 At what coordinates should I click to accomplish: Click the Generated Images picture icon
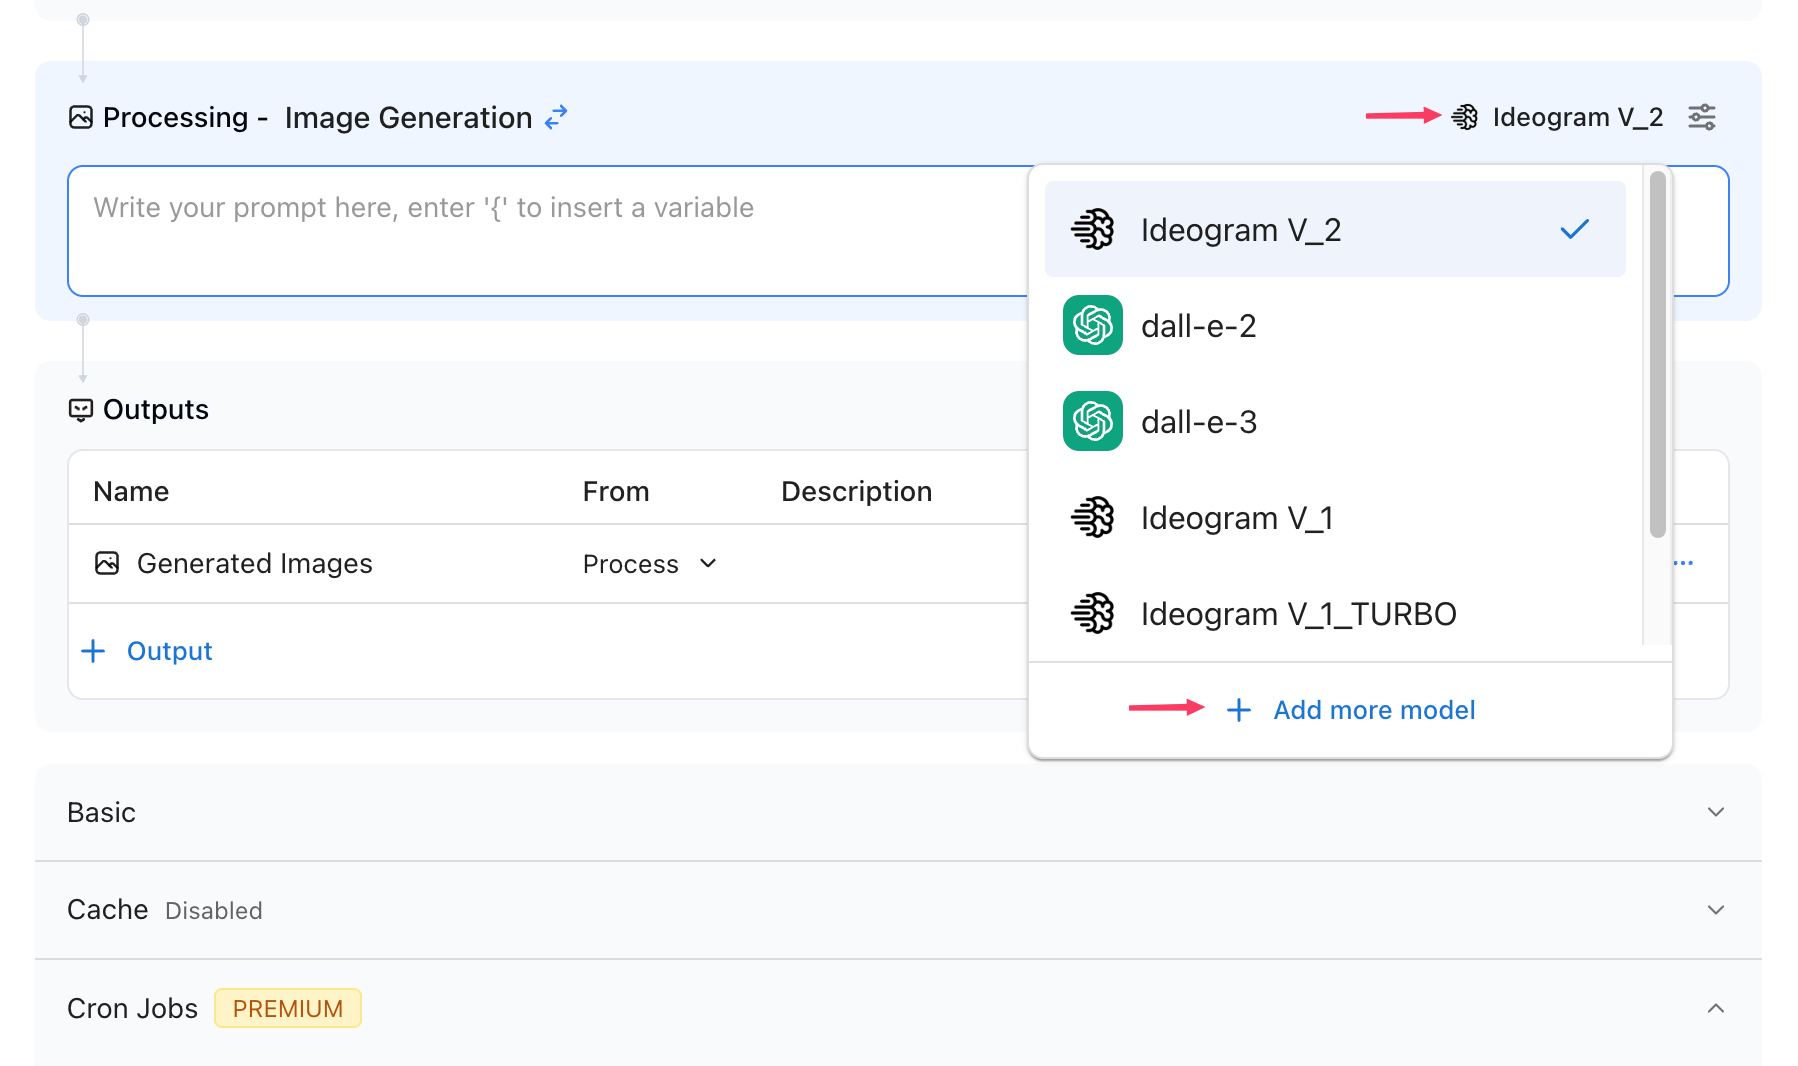(107, 564)
